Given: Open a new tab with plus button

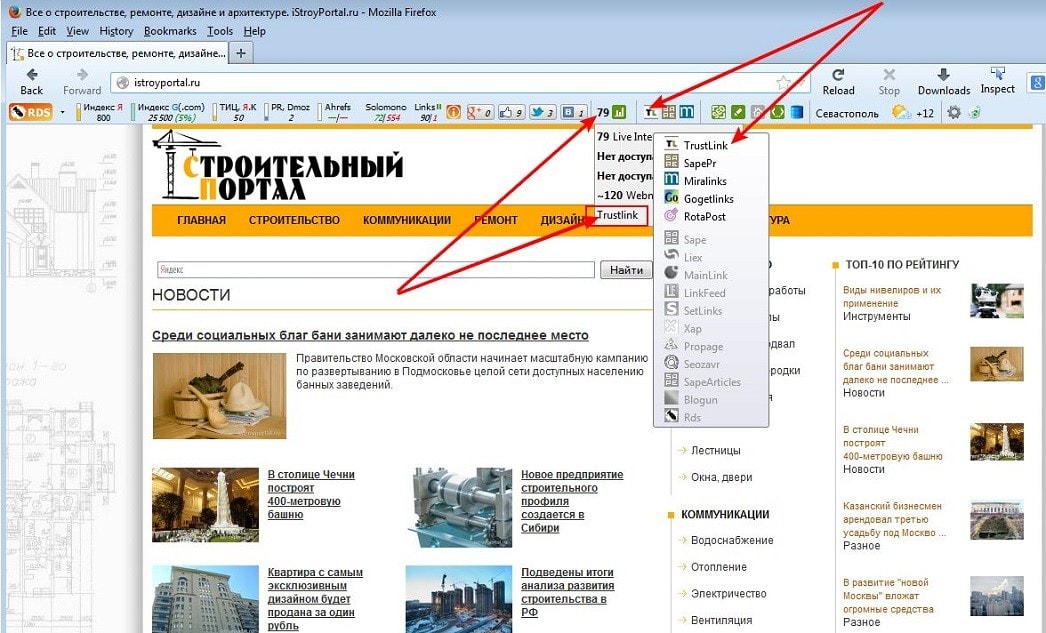Looking at the screenshot, I should pos(241,53).
